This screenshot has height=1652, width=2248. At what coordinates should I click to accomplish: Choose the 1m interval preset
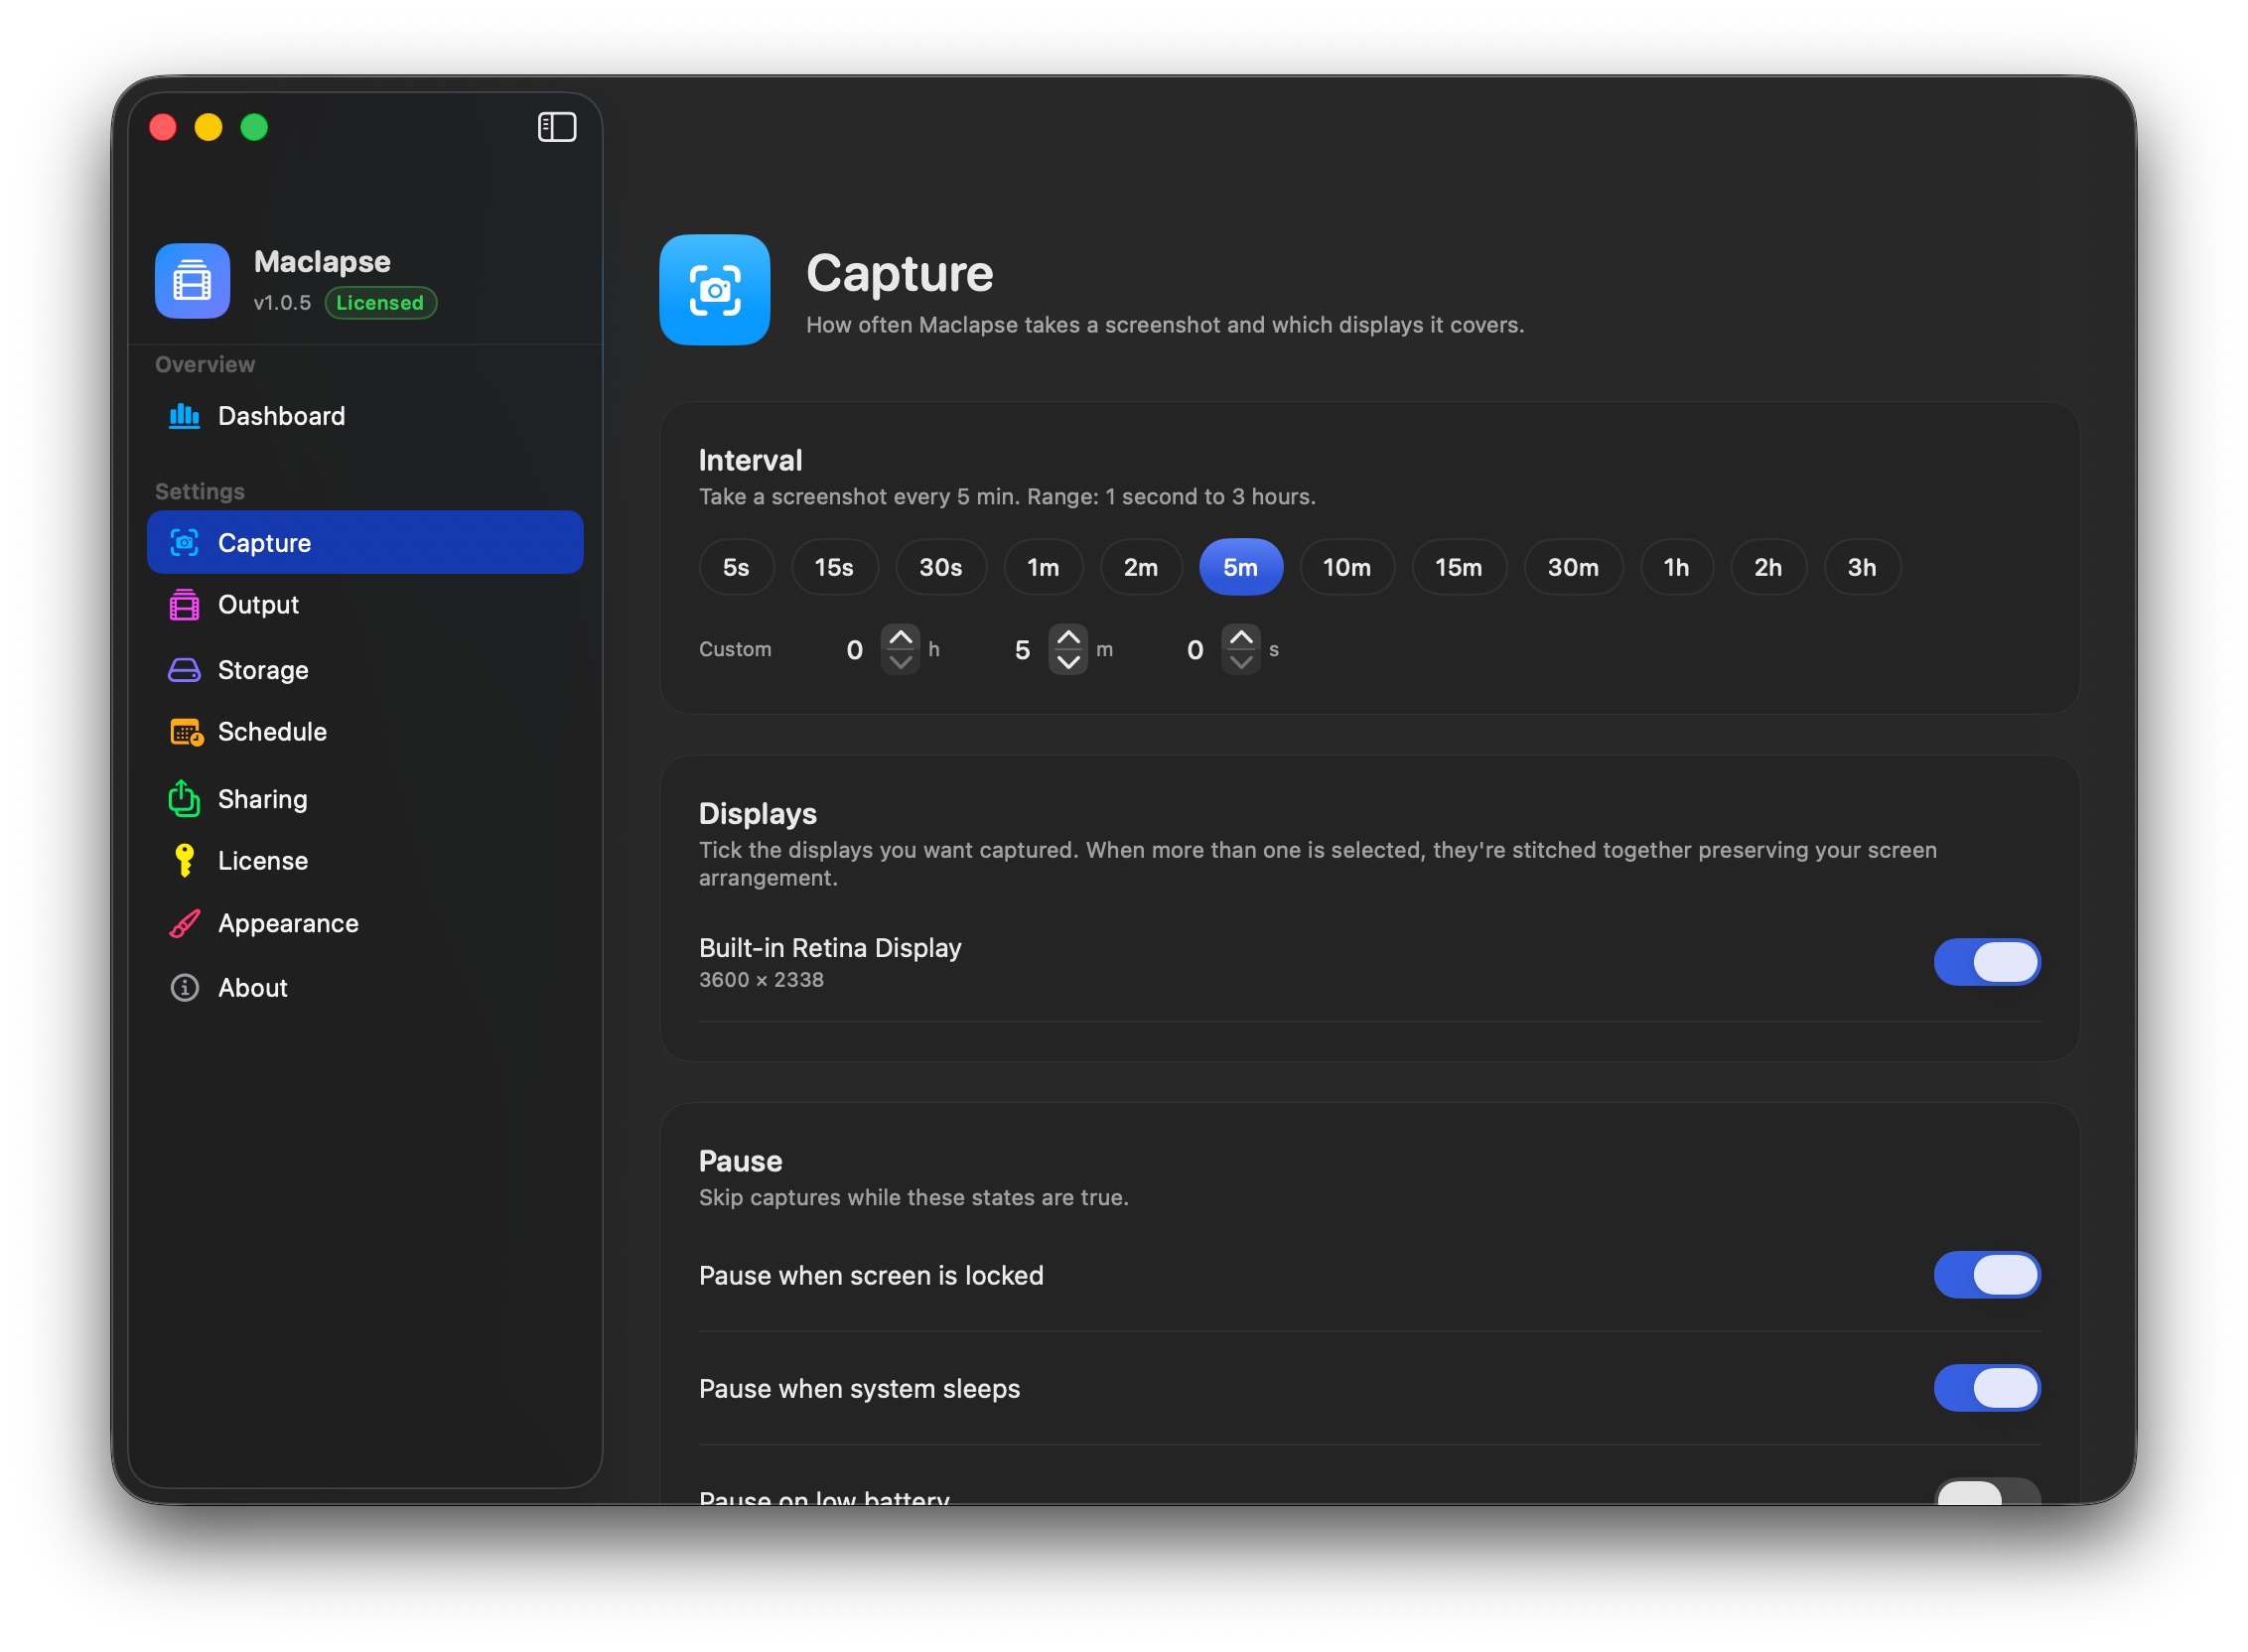[x=1043, y=567]
